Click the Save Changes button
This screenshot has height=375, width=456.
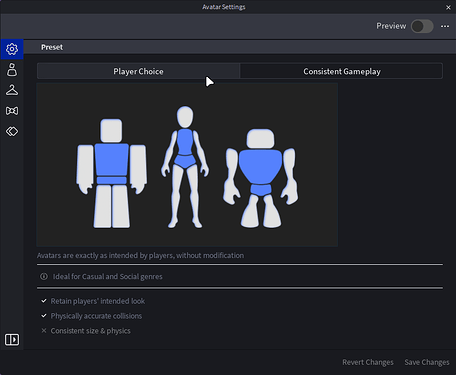click(427, 362)
